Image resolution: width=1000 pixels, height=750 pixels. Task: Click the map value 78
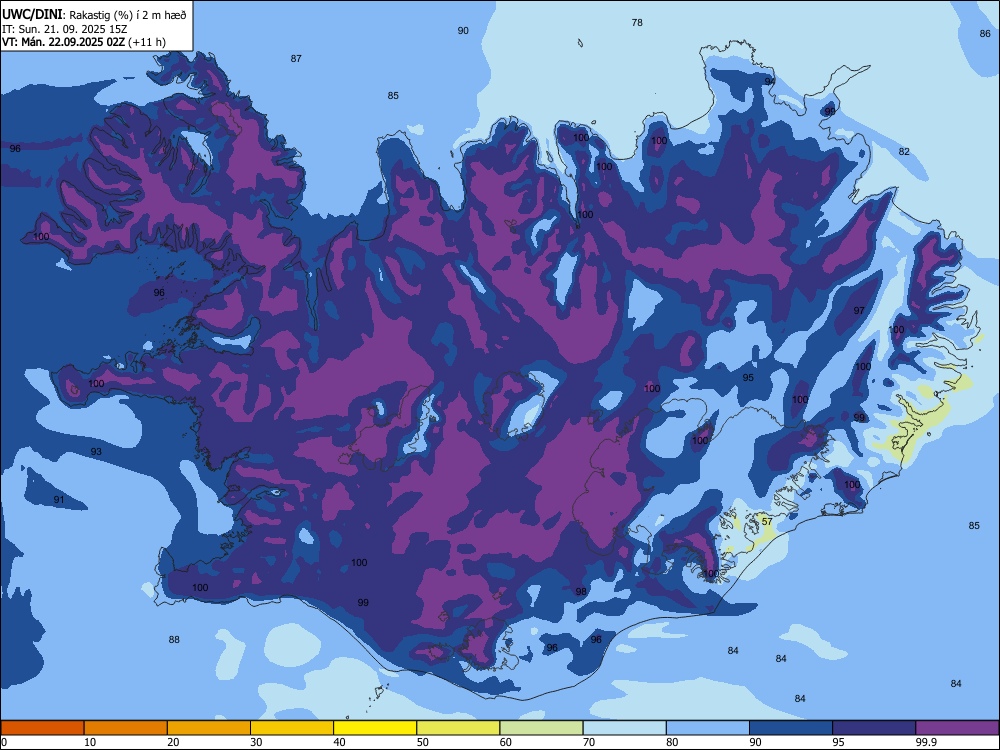[x=637, y=22]
